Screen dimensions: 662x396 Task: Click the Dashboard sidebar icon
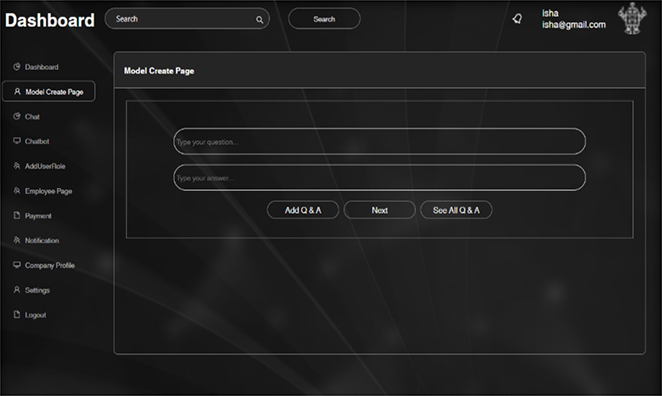[17, 67]
